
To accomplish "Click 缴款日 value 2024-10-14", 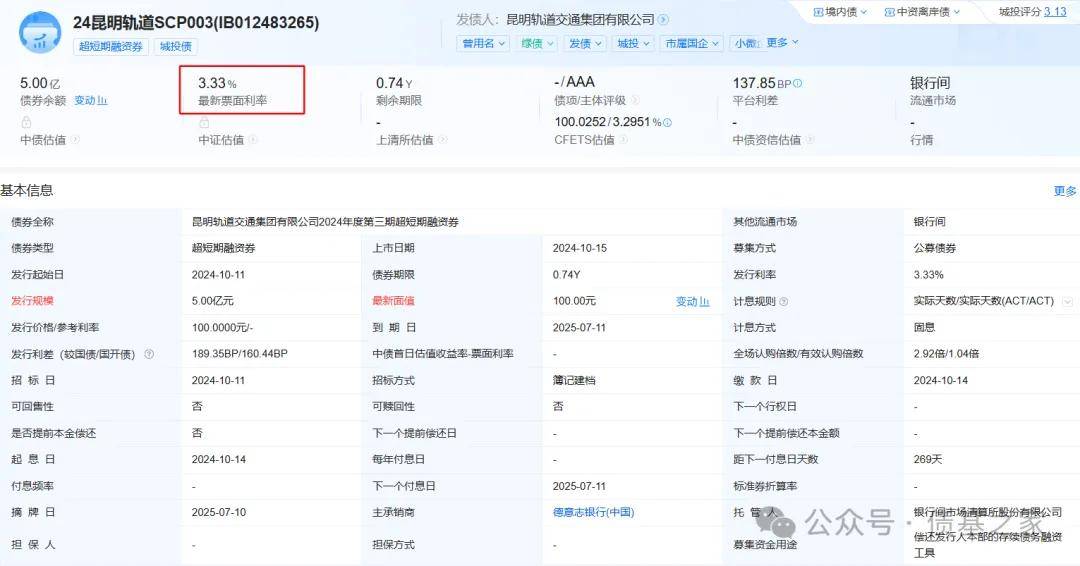I will (x=940, y=380).
